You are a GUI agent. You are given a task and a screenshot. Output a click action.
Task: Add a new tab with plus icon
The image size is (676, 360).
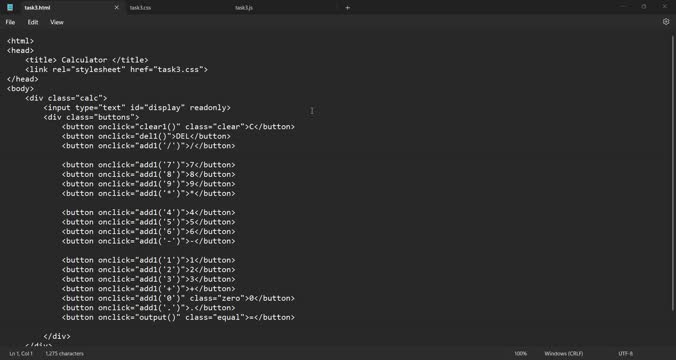pos(347,7)
